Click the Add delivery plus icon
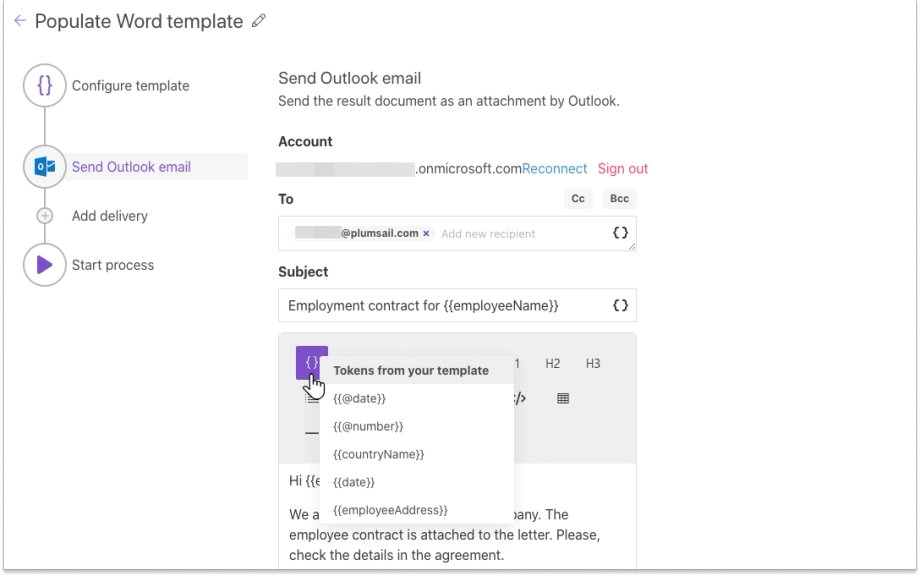This screenshot has height=576, width=920. pos(45,216)
